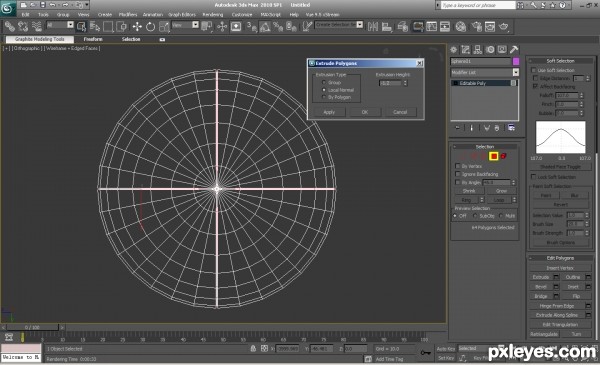Viewport: 600px width, 365px height.
Task: Click Cancel in Extrude Polygons dialog
Action: pyautogui.click(x=400, y=112)
